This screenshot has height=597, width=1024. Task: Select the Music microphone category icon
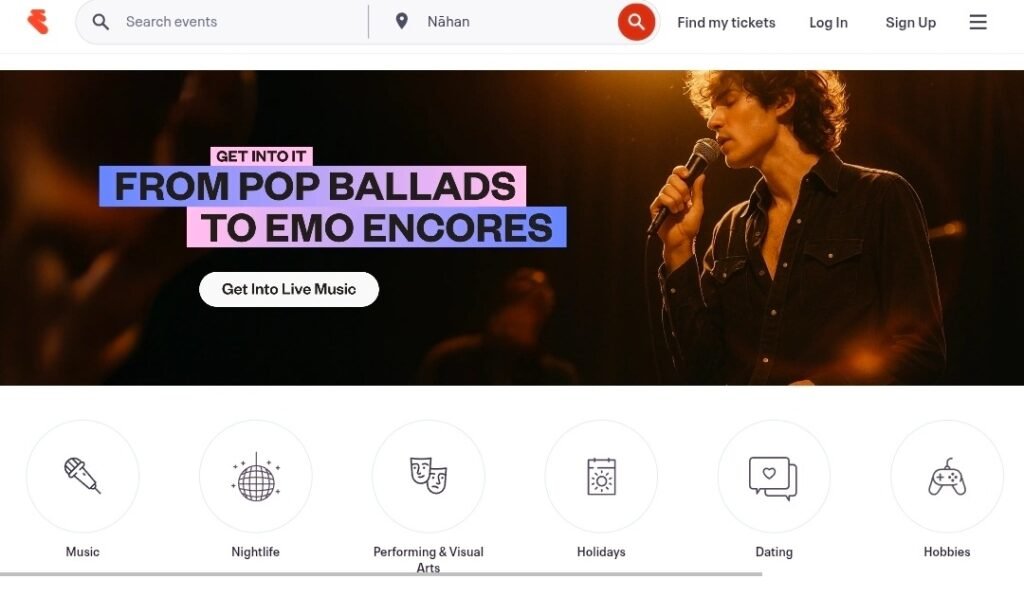[82, 476]
